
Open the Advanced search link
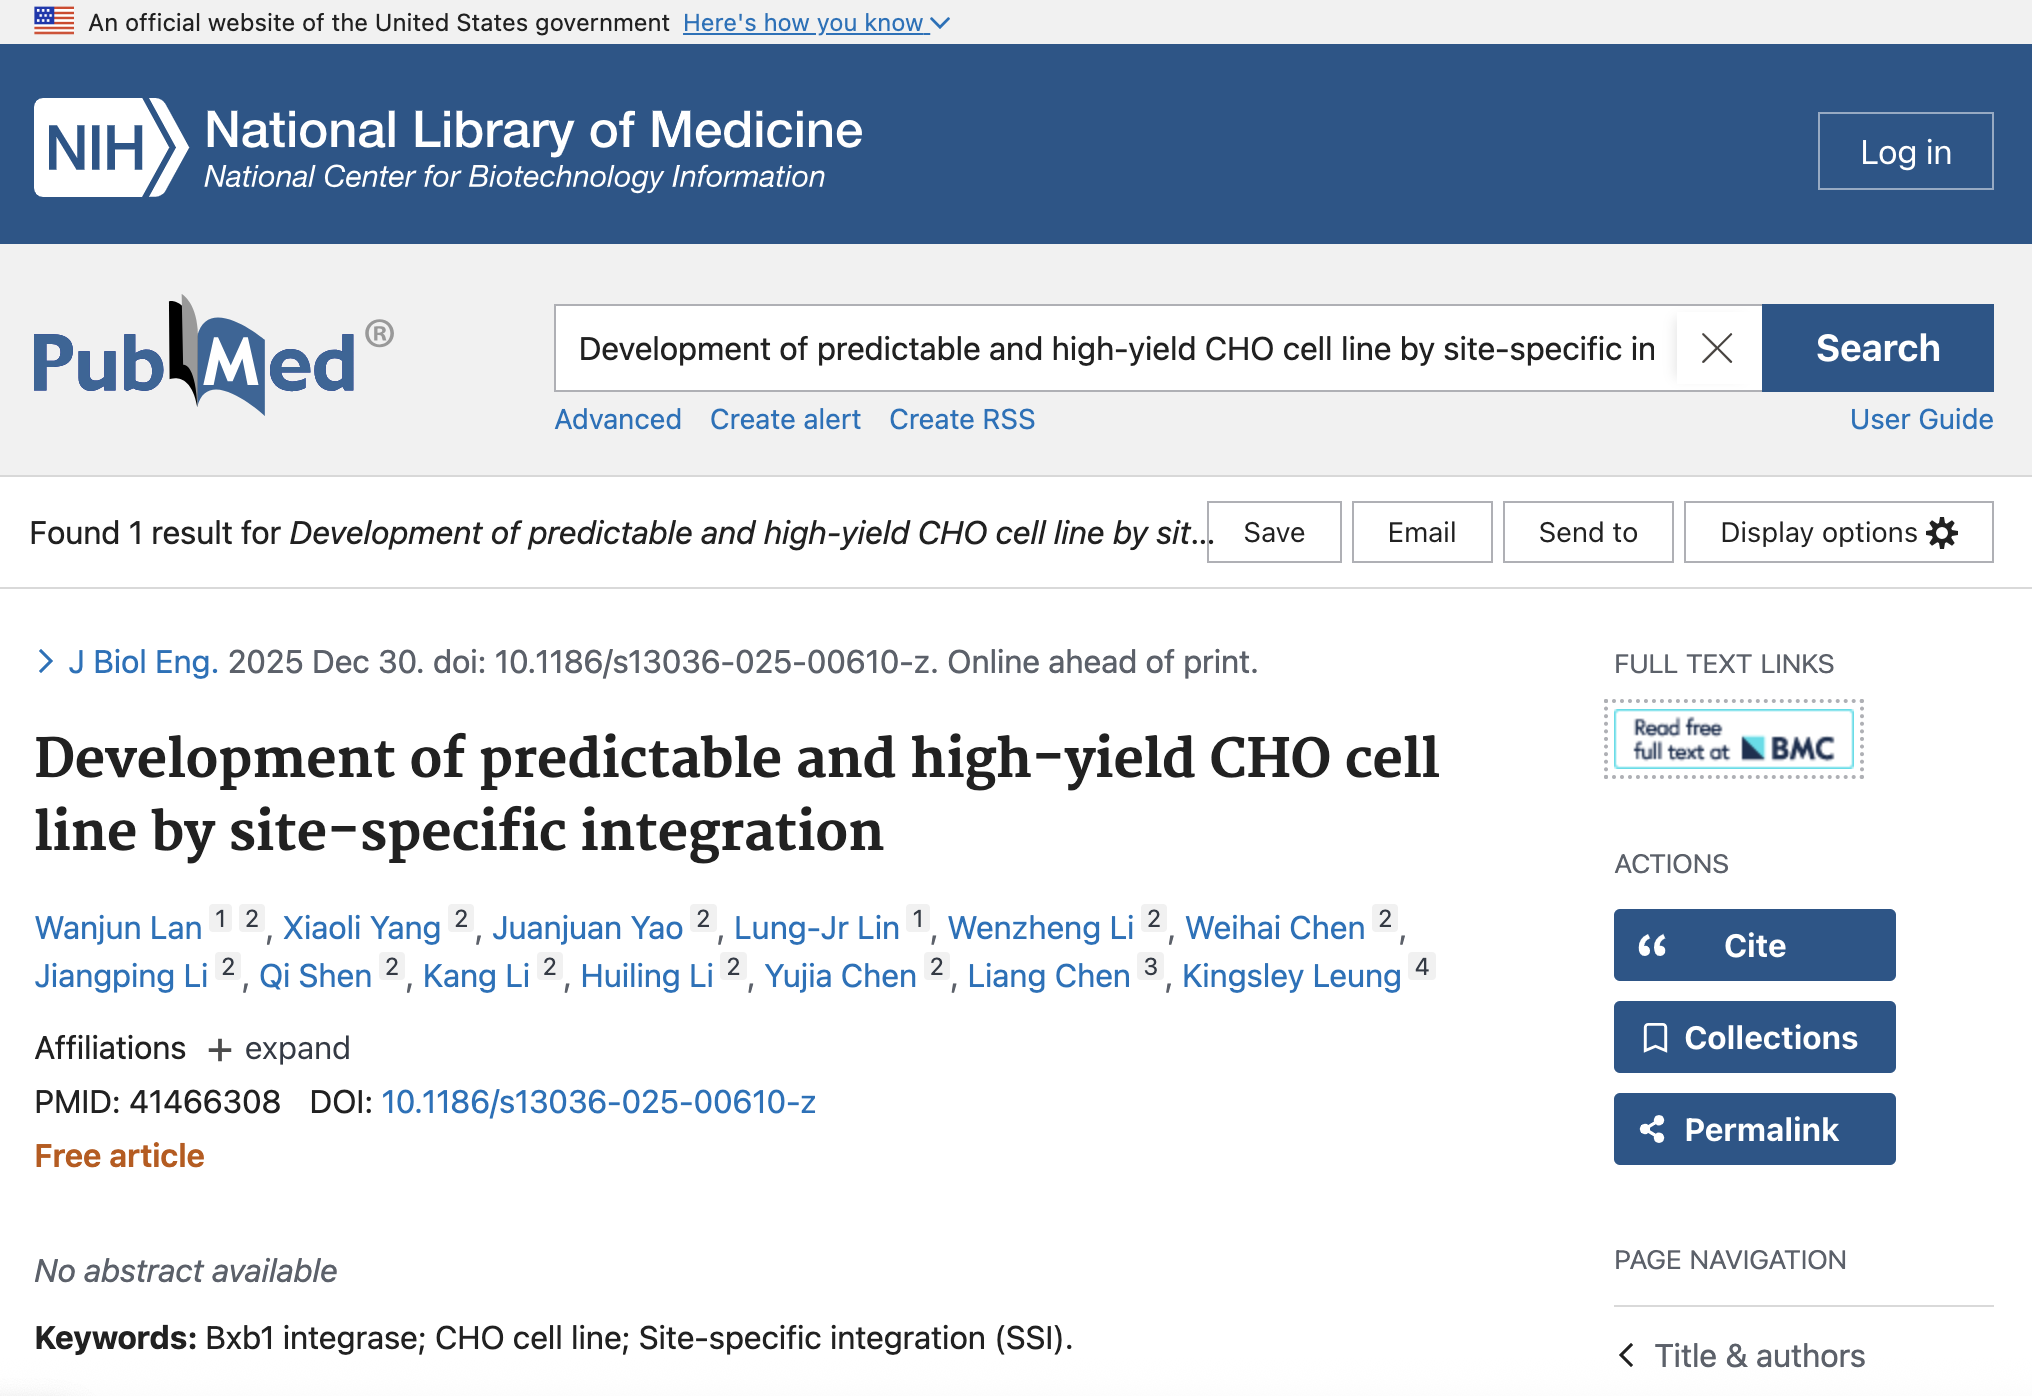coord(618,419)
